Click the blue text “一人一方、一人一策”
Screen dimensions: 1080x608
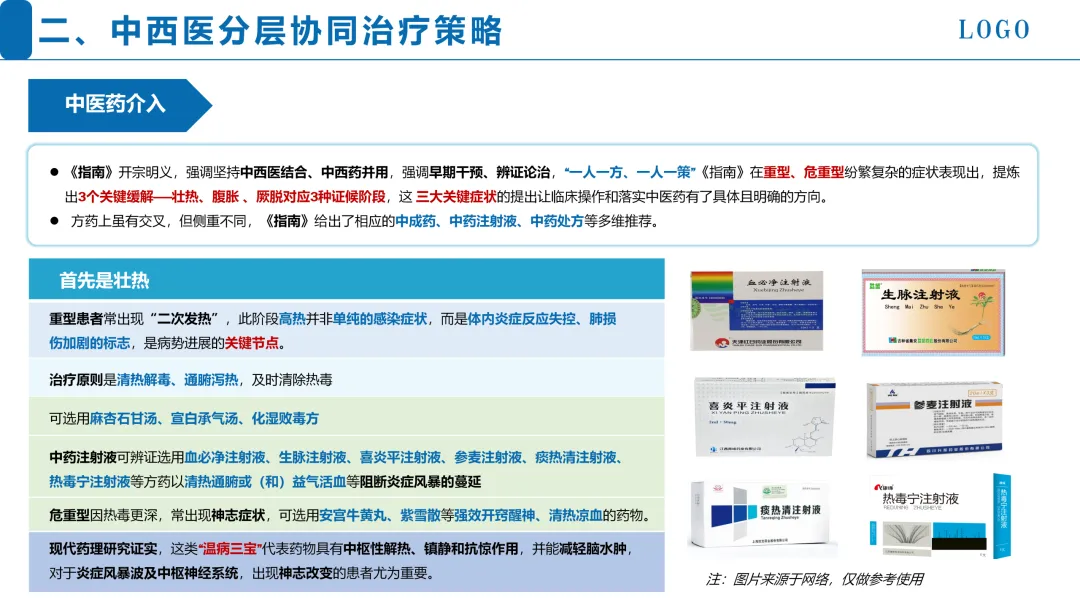[x=630, y=172]
